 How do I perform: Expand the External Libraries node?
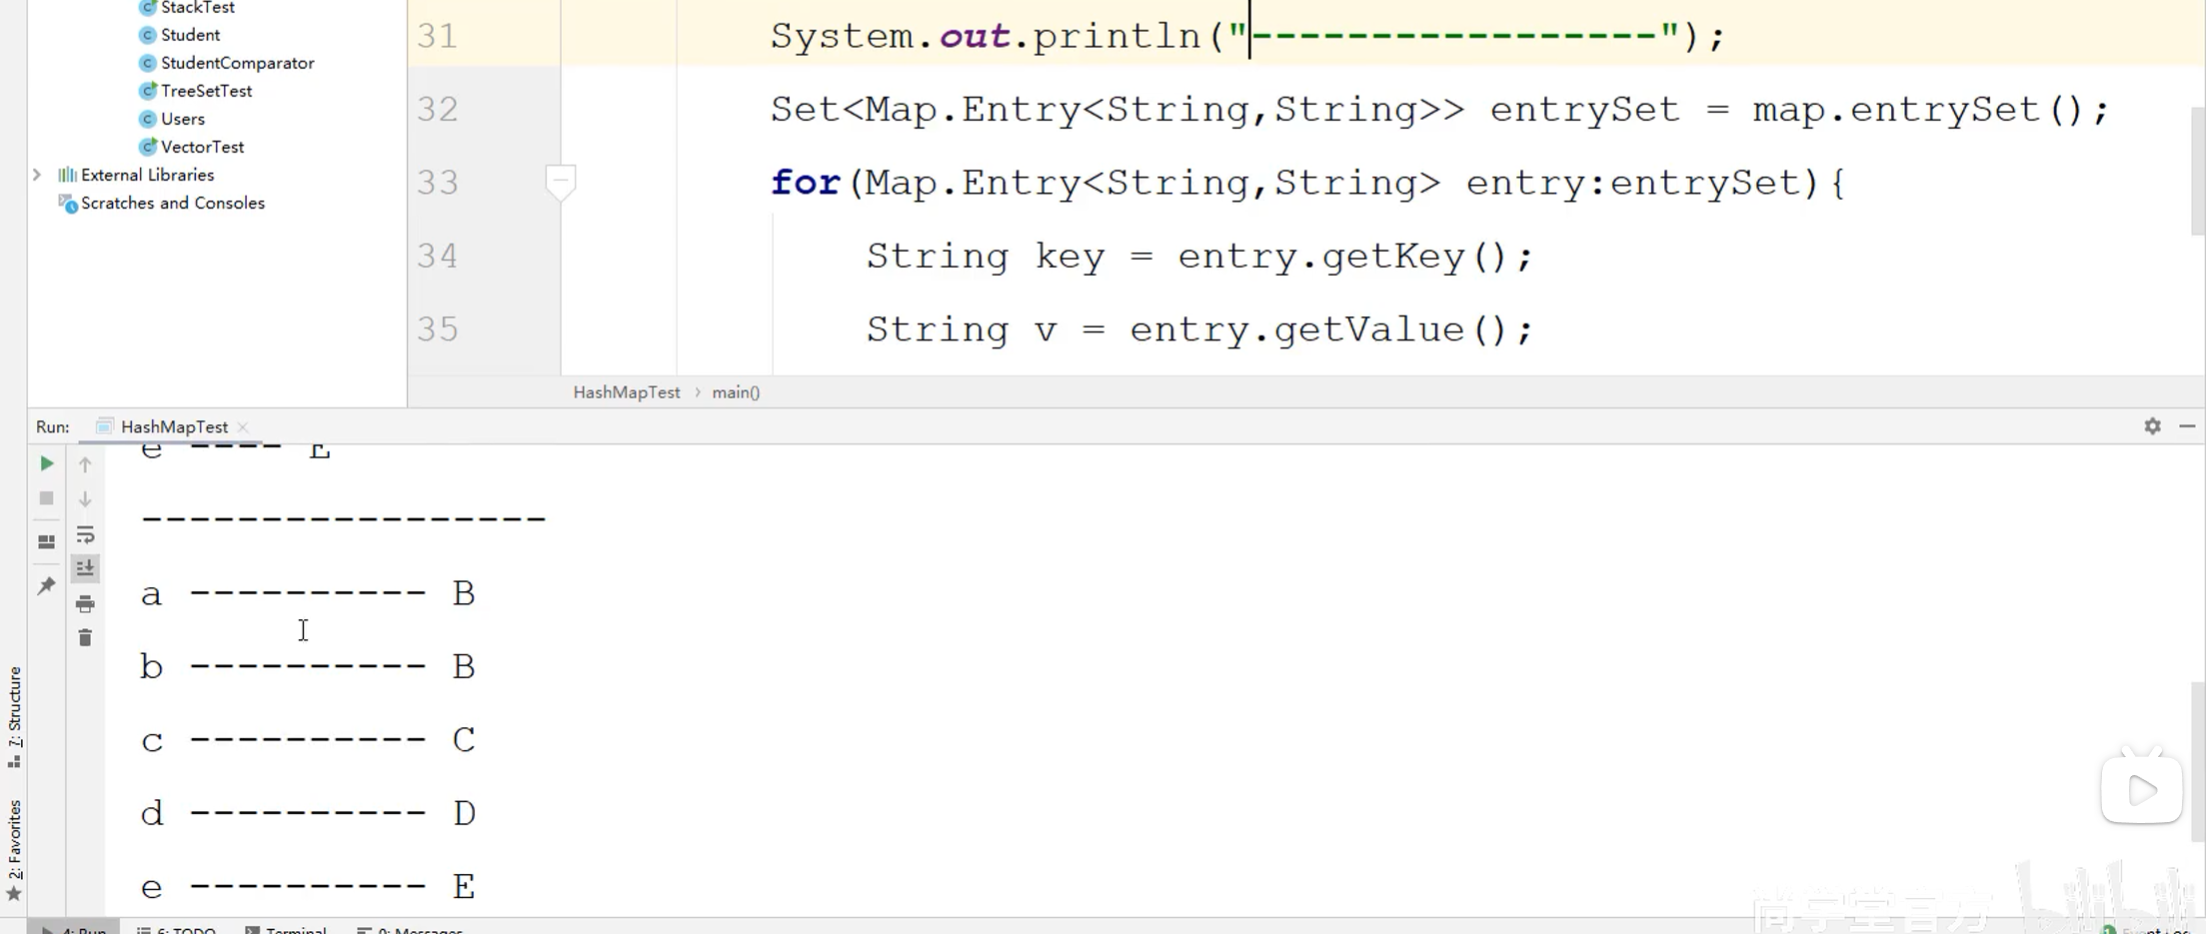click(x=37, y=174)
